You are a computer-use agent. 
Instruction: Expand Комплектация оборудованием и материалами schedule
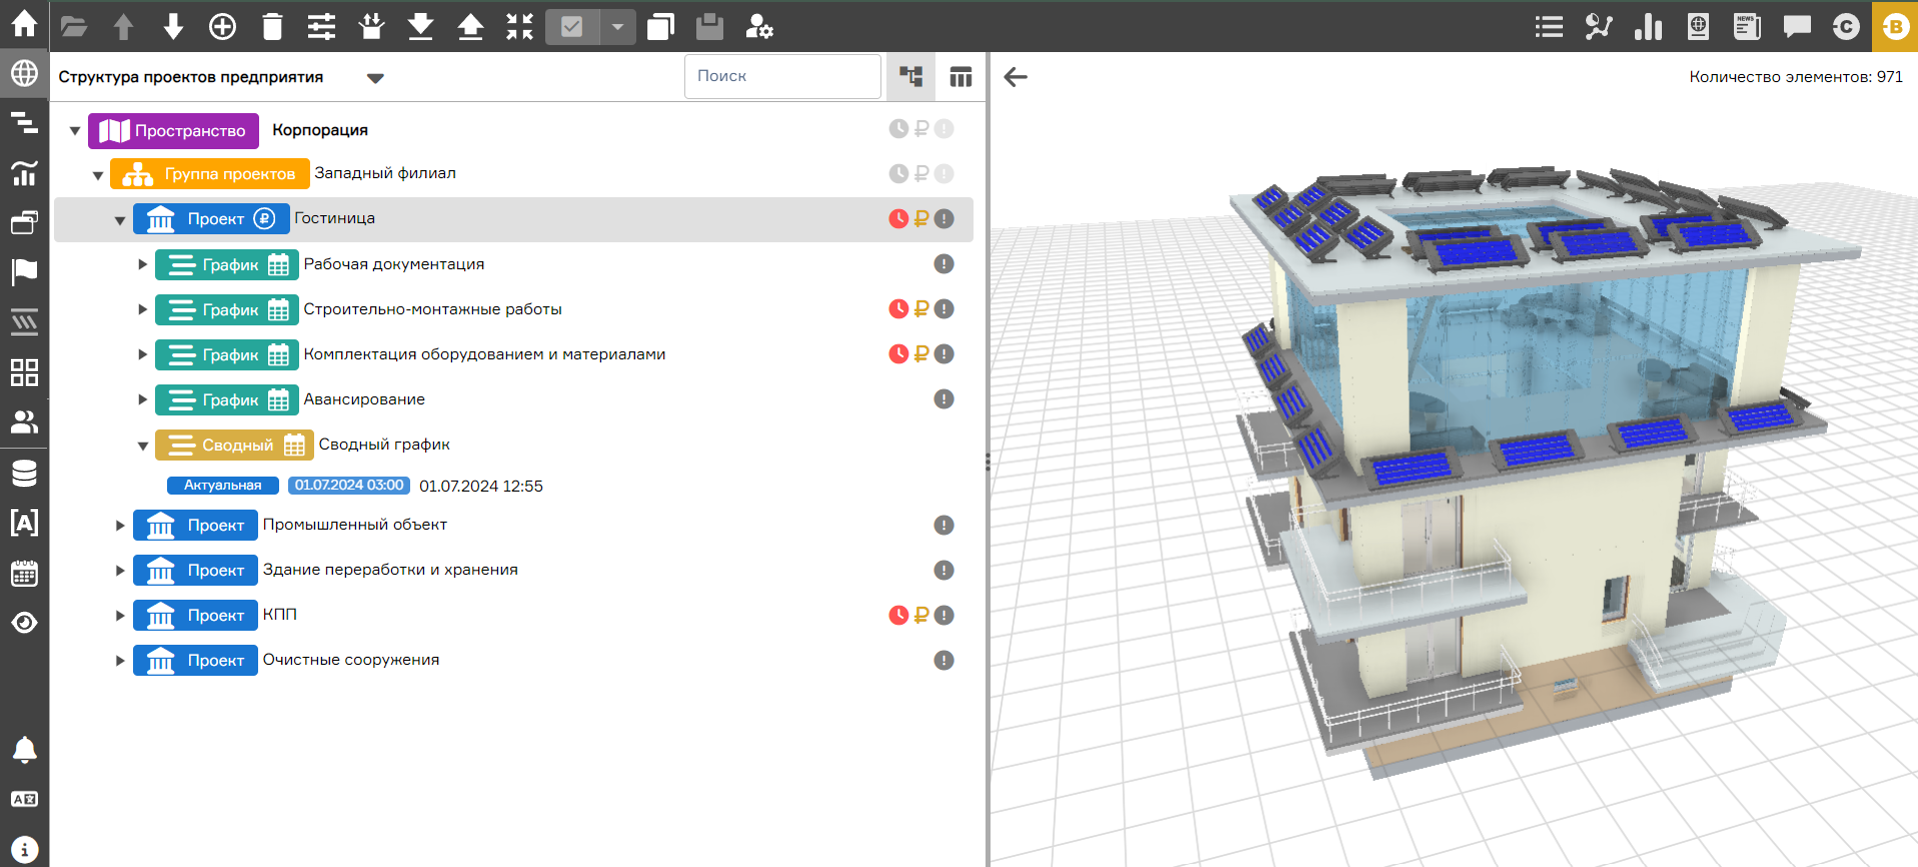click(142, 354)
